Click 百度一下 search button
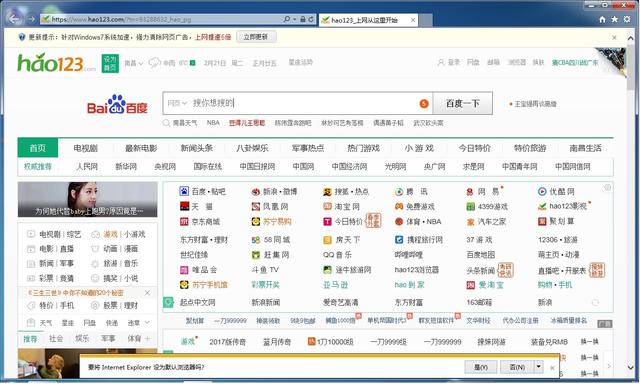640x384 pixels. [462, 103]
